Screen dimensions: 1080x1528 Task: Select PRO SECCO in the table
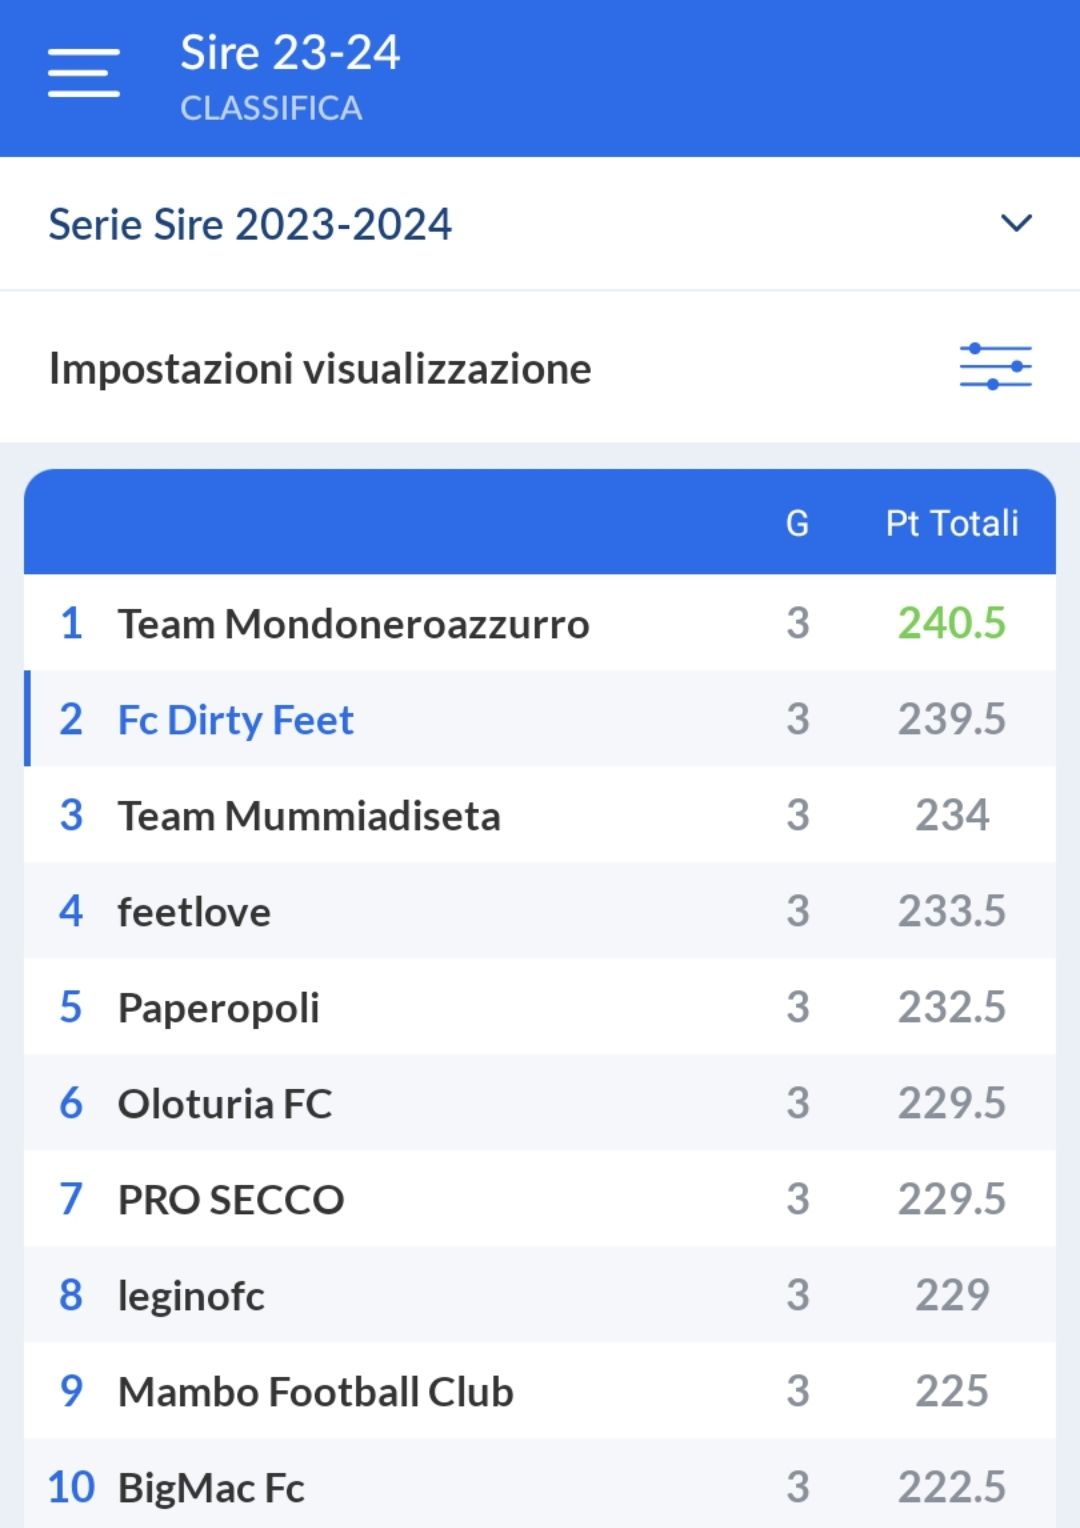coord(230,1199)
